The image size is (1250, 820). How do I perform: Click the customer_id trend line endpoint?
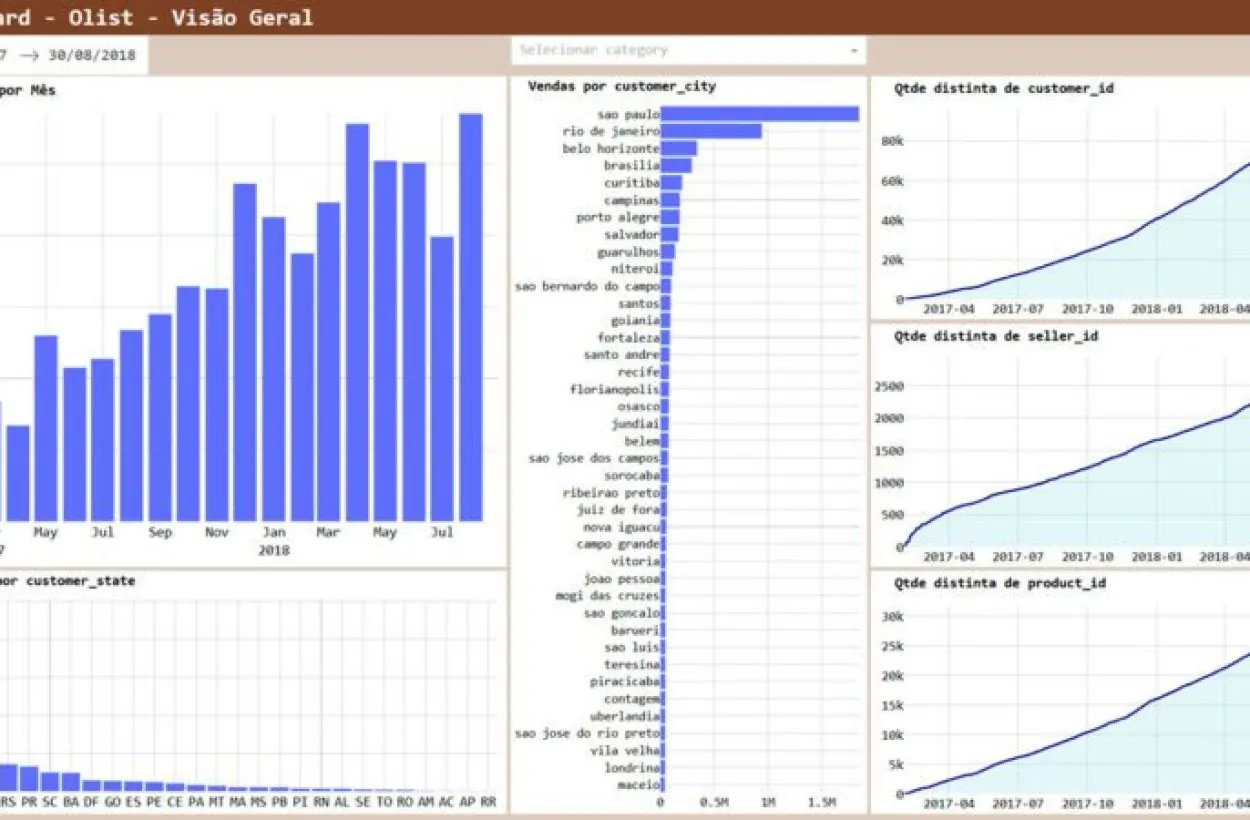[1245, 166]
